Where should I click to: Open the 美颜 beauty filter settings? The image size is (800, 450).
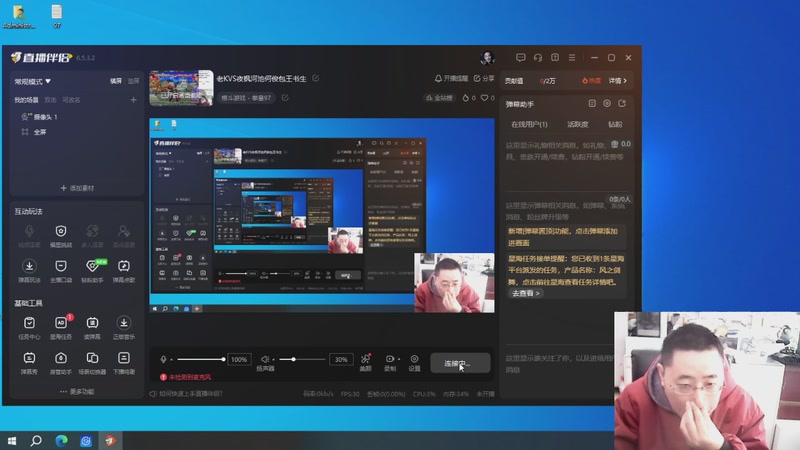click(365, 363)
